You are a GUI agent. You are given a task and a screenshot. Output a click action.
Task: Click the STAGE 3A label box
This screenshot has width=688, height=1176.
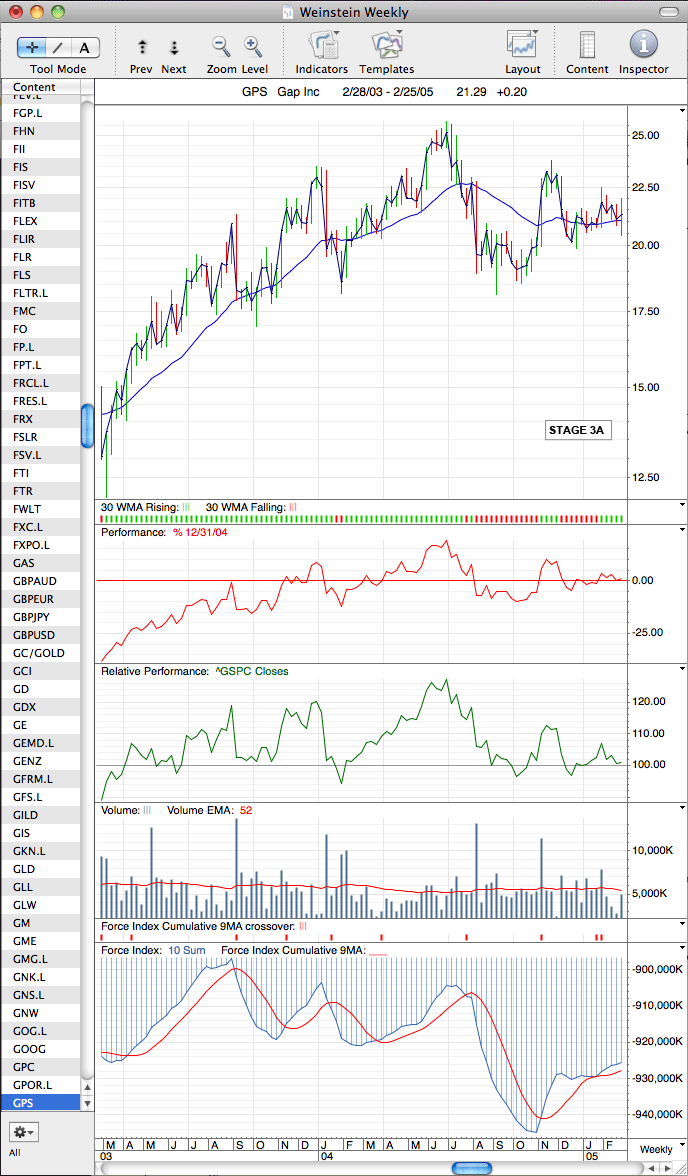click(576, 430)
